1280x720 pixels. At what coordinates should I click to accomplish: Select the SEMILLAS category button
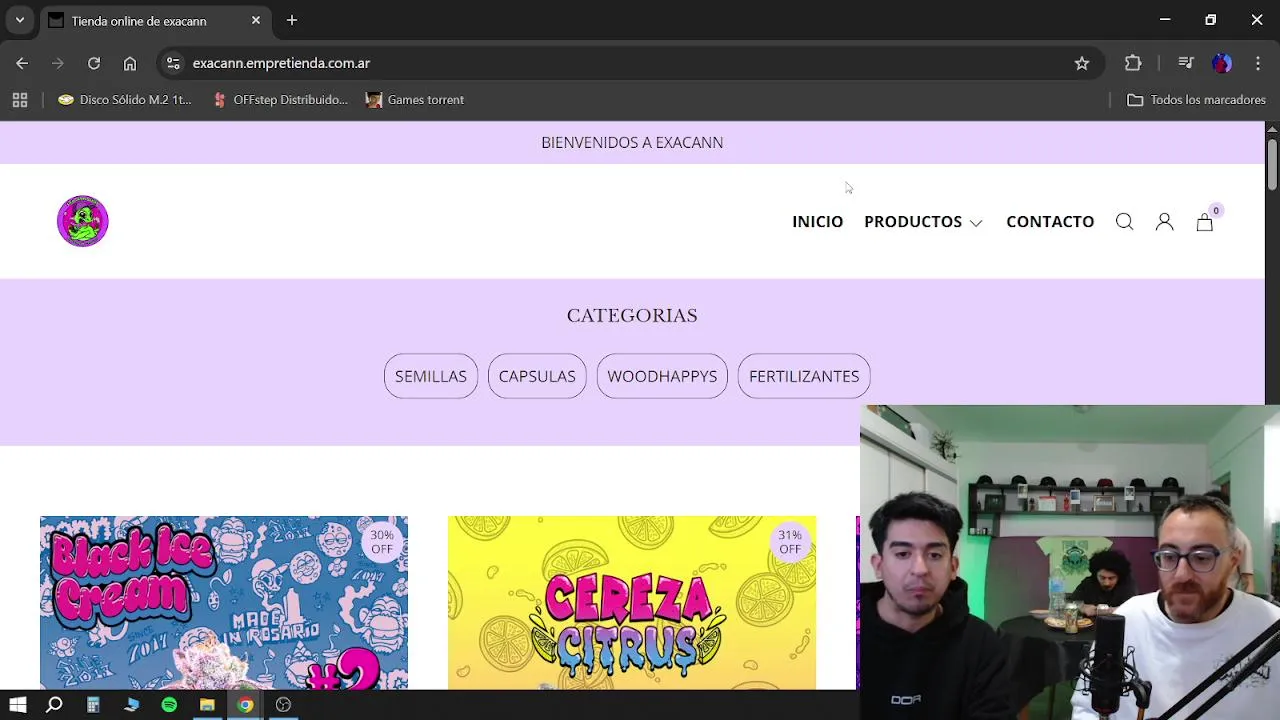click(431, 376)
